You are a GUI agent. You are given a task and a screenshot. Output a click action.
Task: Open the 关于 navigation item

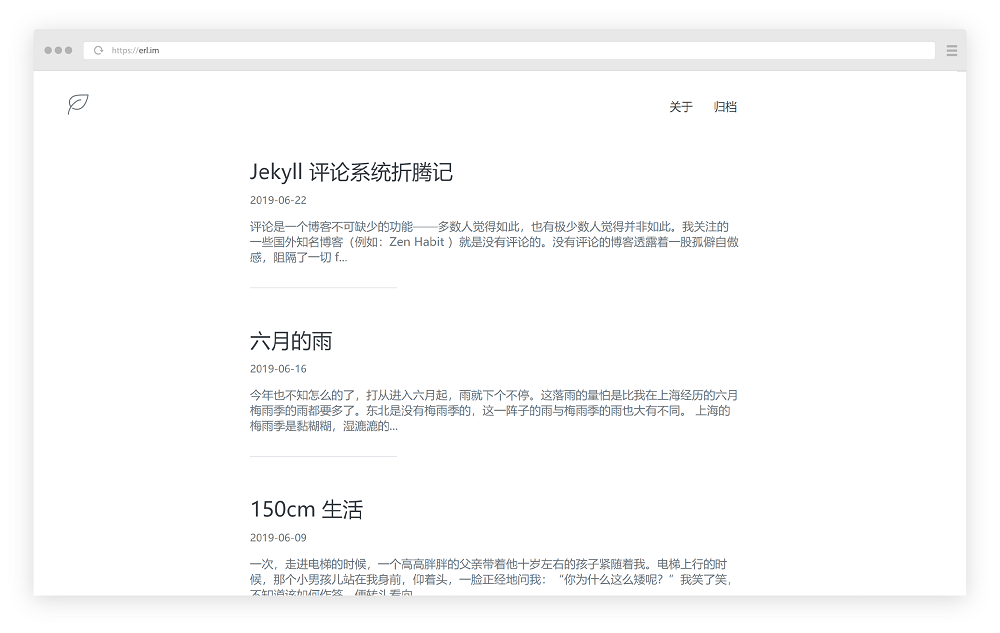coord(680,107)
